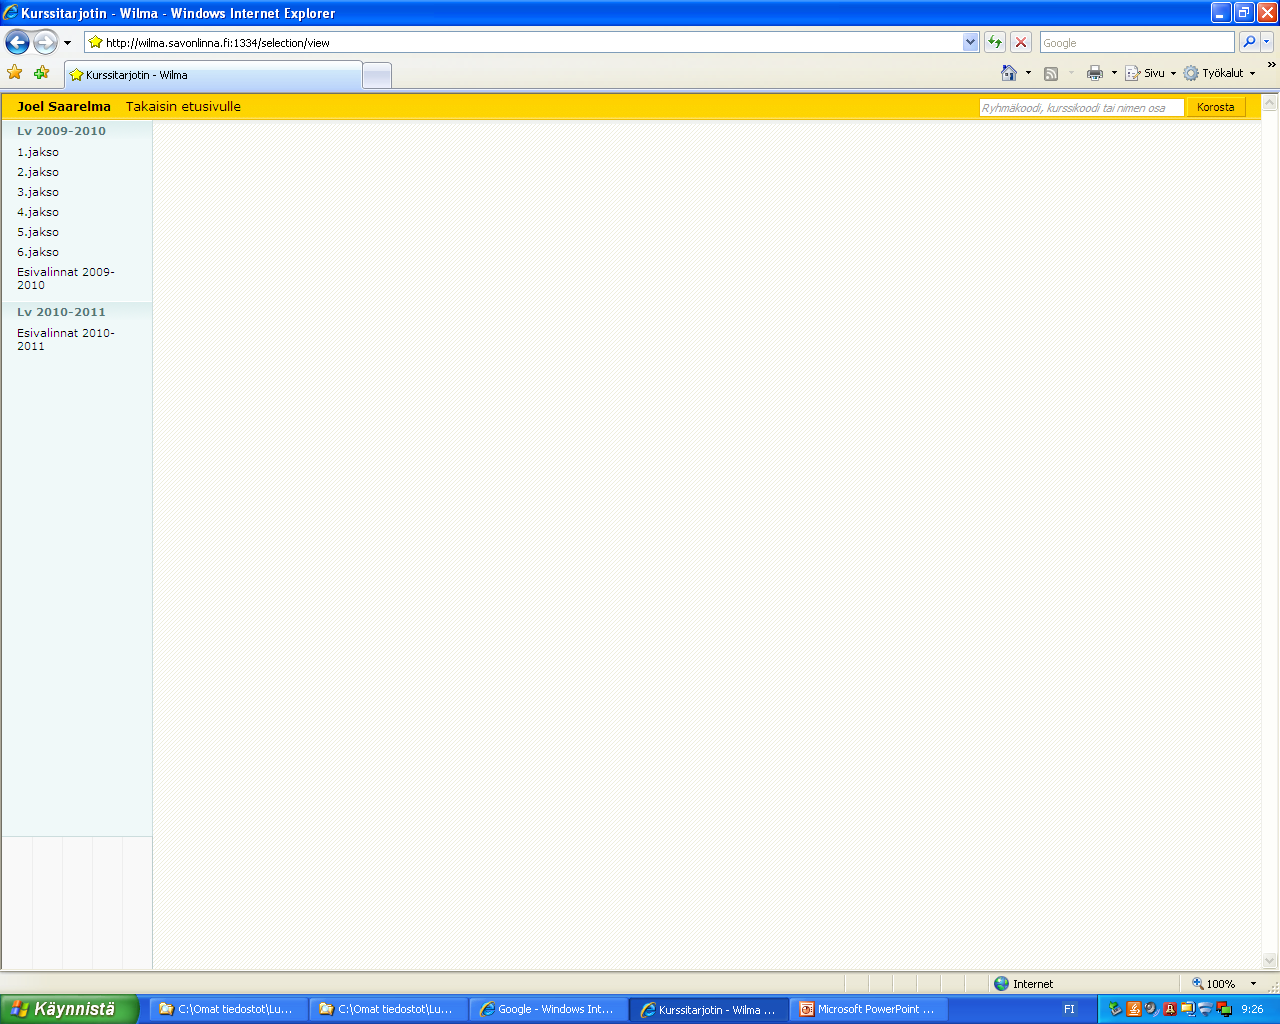
Task: Select the Lv 2010-2011 heading
Action: (x=61, y=312)
